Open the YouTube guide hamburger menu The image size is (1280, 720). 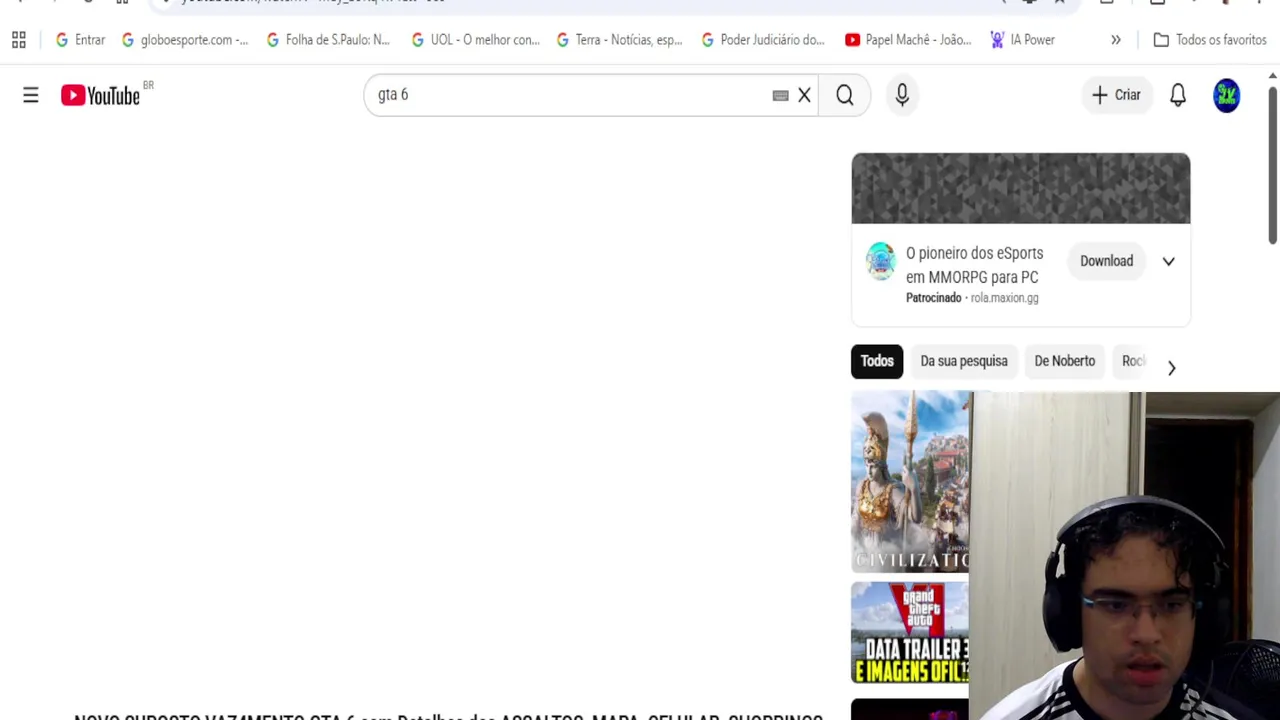(x=31, y=95)
